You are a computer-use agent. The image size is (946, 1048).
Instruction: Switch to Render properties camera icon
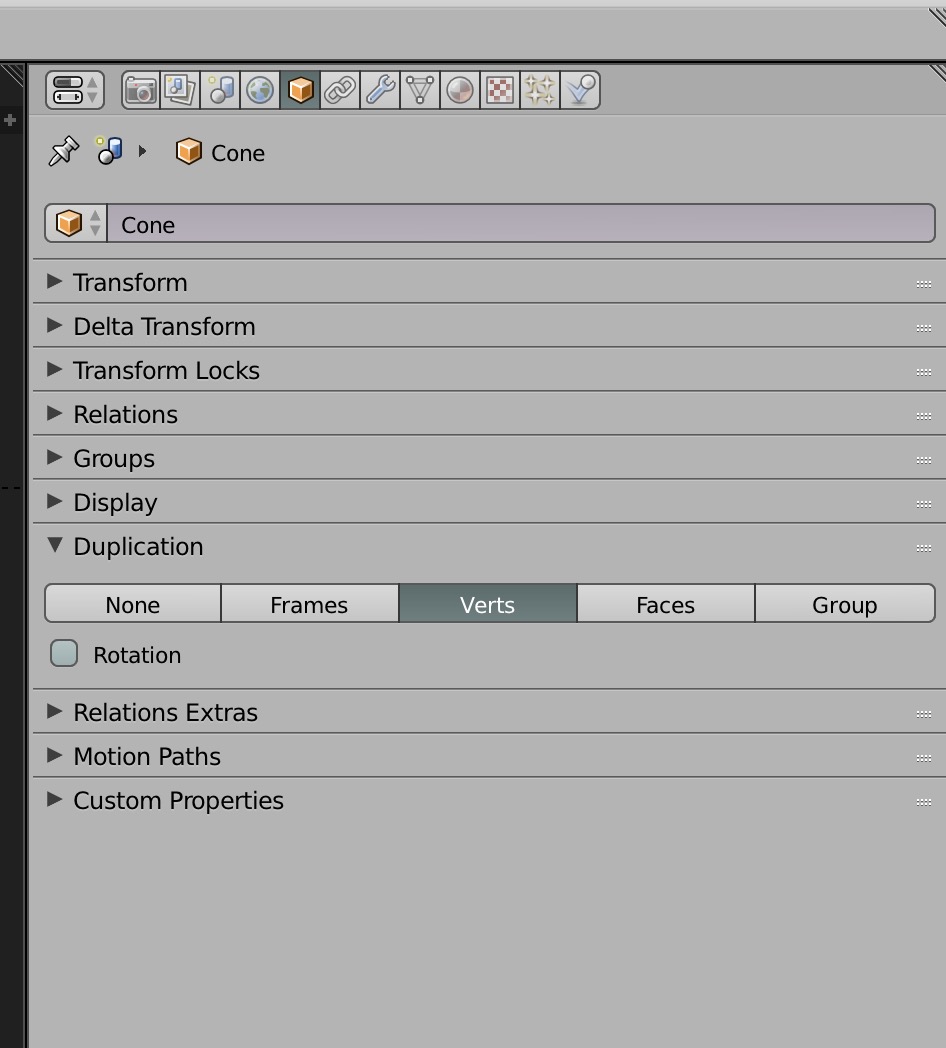click(141, 90)
